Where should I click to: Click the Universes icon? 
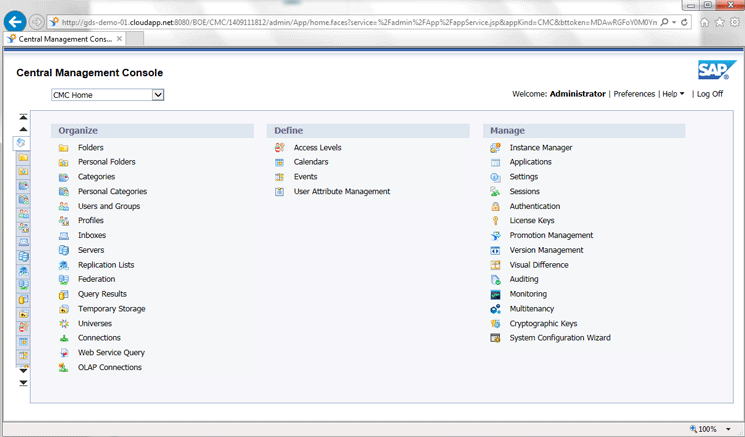(64, 324)
